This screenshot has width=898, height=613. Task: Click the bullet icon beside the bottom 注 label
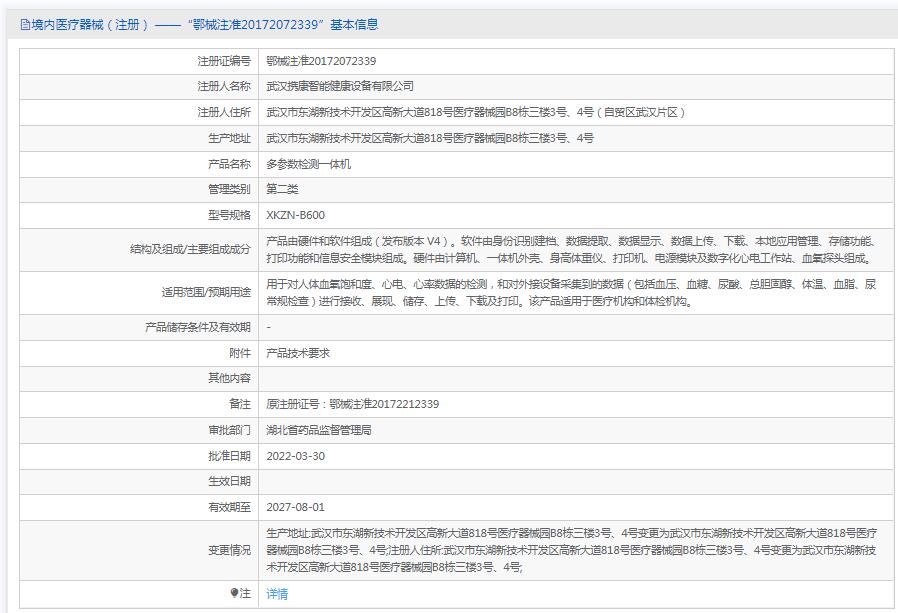[235, 593]
